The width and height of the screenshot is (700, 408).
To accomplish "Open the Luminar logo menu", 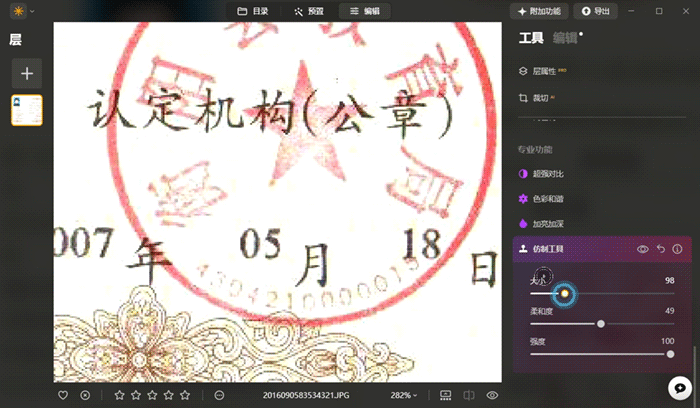I will (18, 11).
